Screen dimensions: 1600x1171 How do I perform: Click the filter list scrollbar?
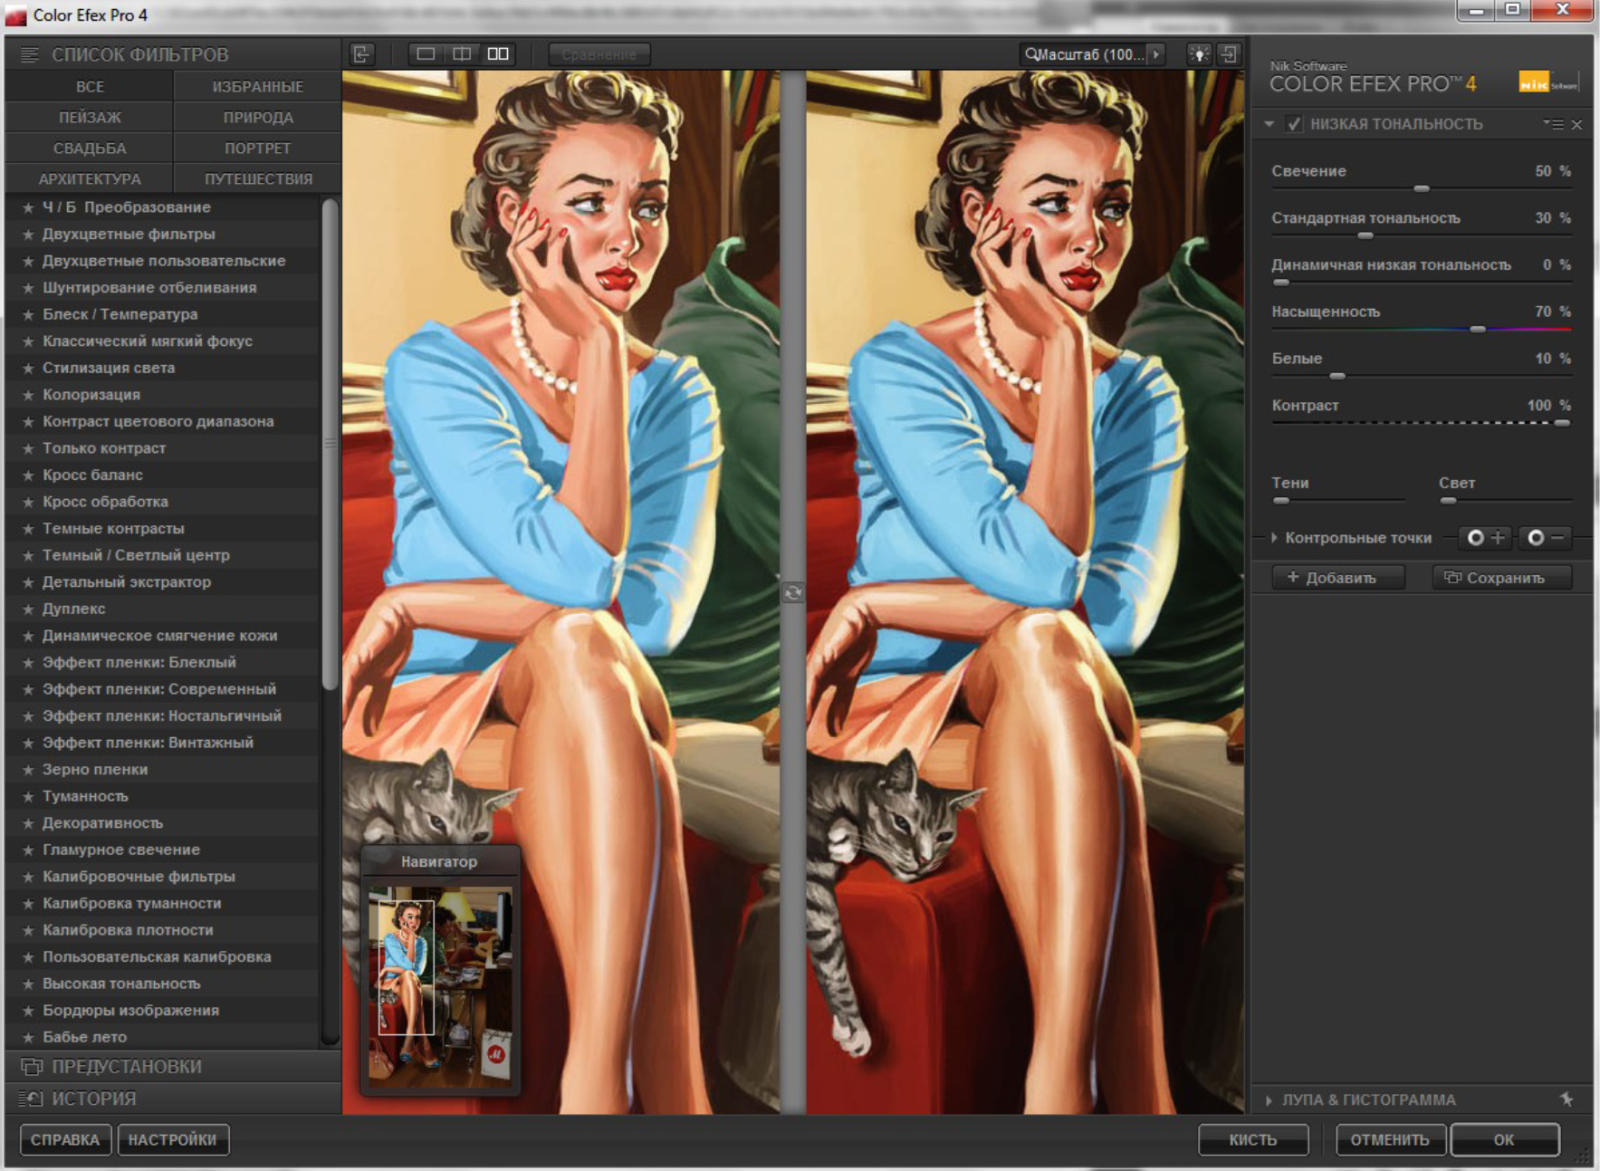click(x=330, y=443)
